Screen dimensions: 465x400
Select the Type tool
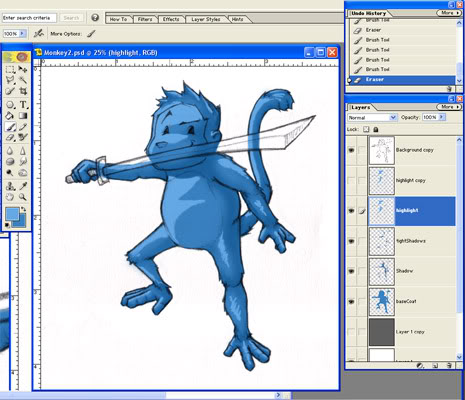(x=23, y=105)
